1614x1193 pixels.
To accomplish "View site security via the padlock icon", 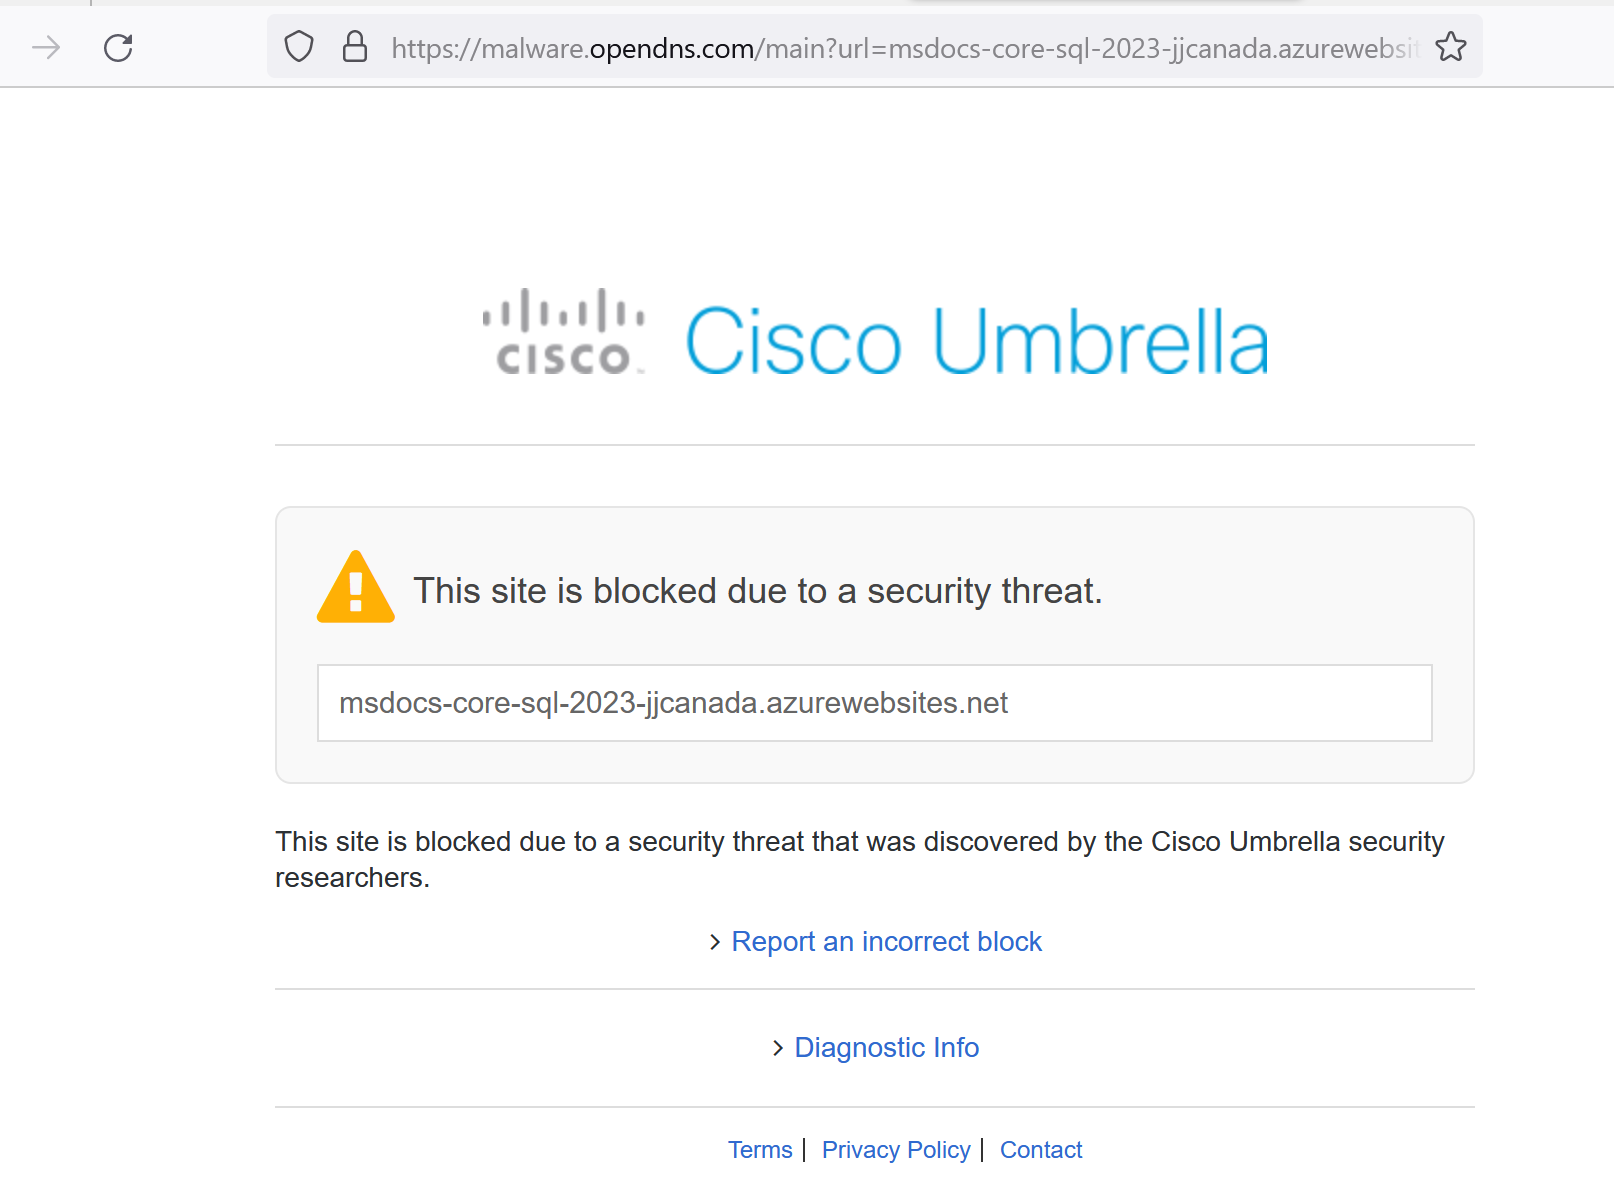I will click(355, 47).
